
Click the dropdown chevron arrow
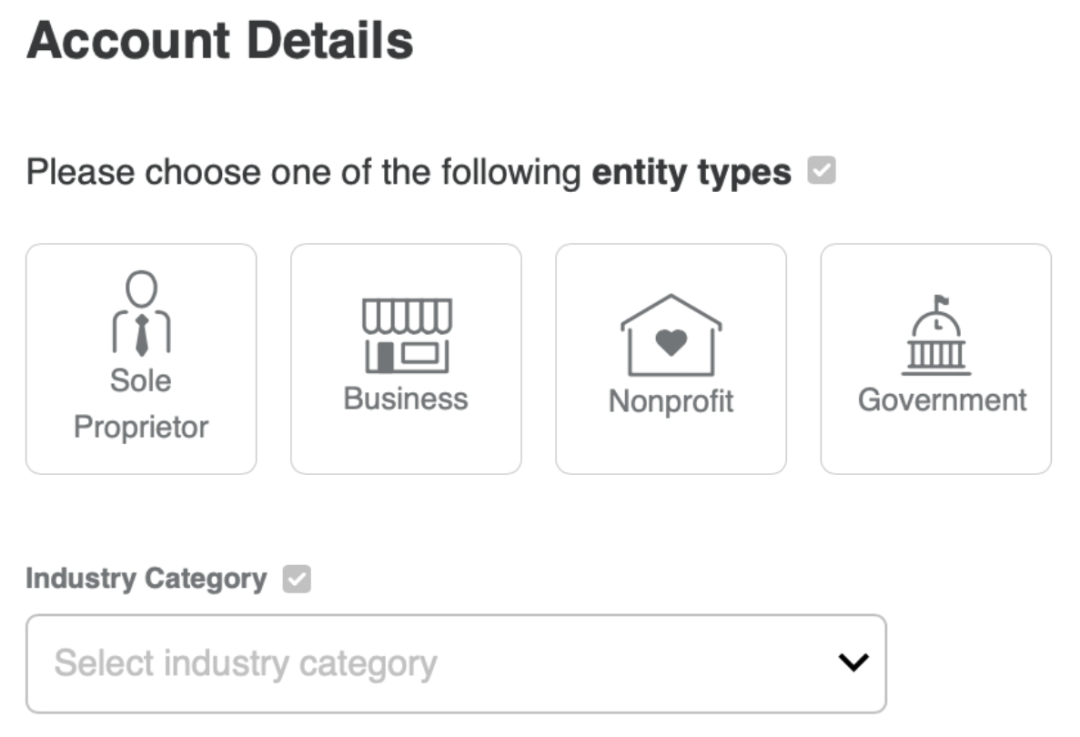(853, 662)
